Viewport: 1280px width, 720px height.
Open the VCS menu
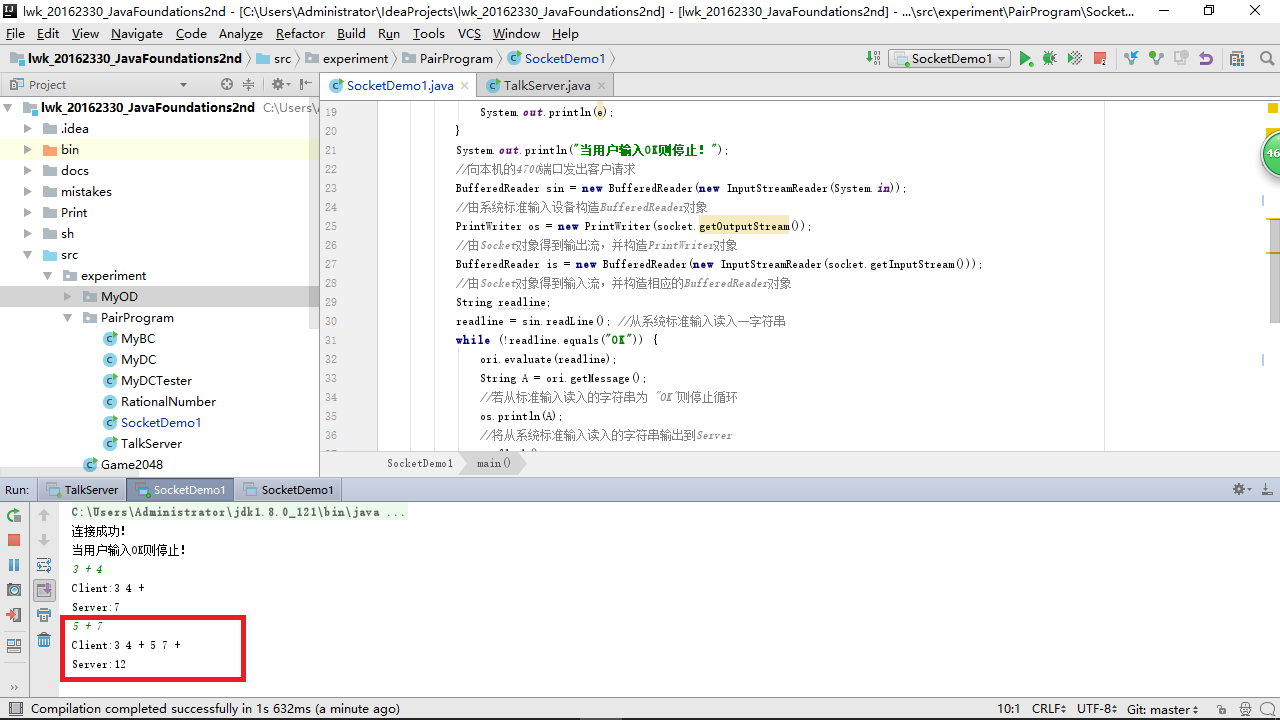click(x=469, y=33)
